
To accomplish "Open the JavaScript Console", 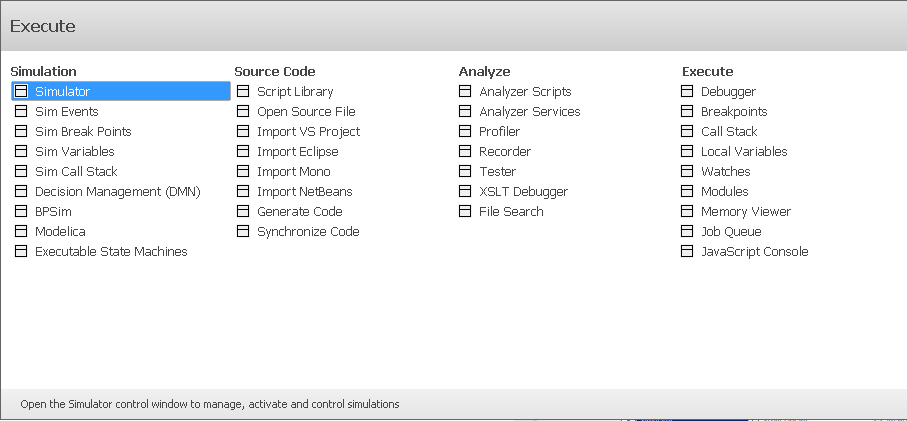I will (x=754, y=252).
